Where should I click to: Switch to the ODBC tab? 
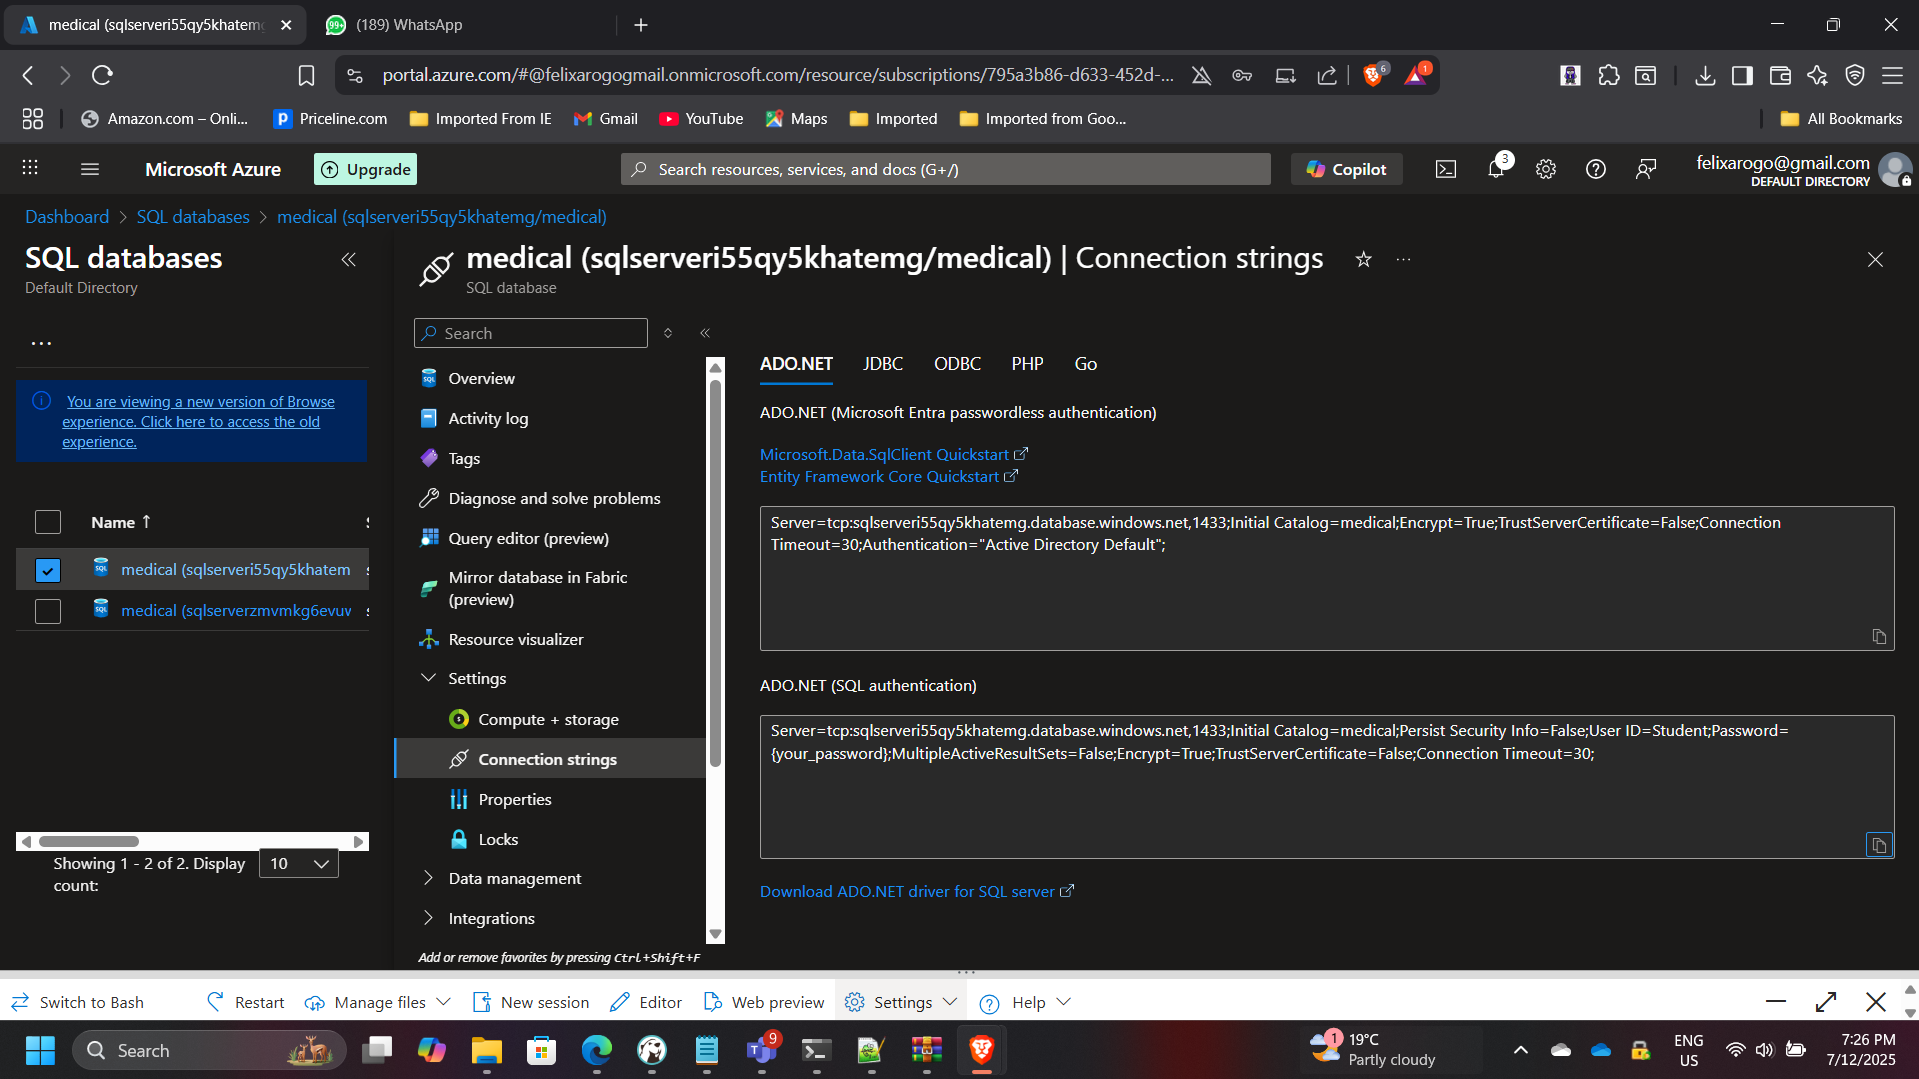pyautogui.click(x=956, y=363)
